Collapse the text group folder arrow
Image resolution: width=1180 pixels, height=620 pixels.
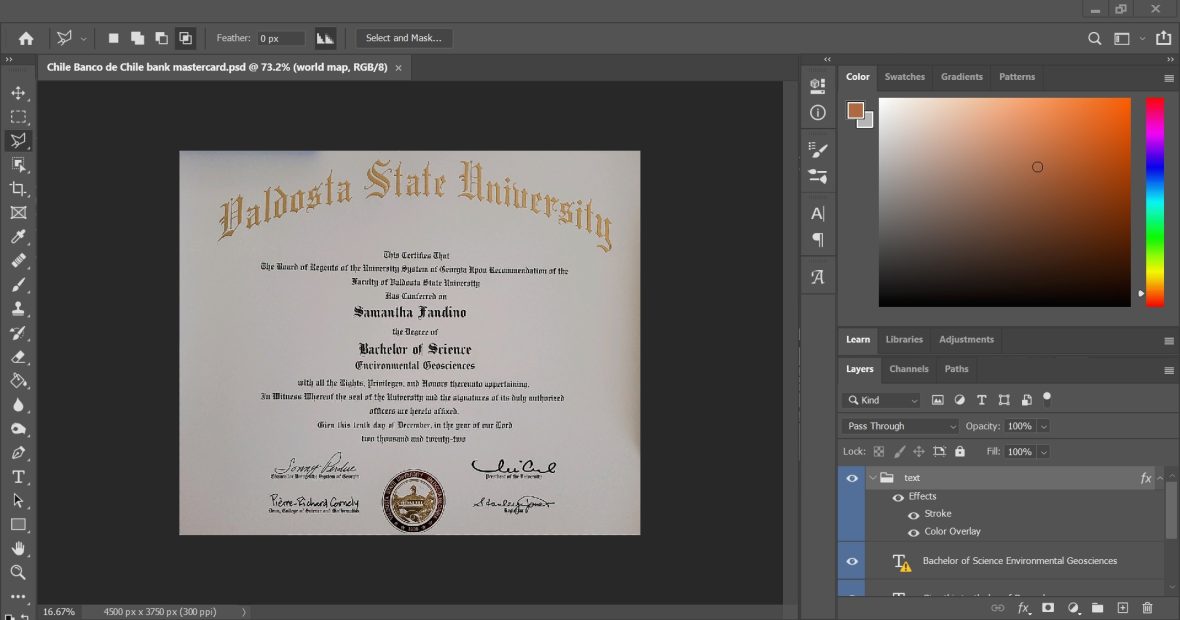[x=873, y=478]
